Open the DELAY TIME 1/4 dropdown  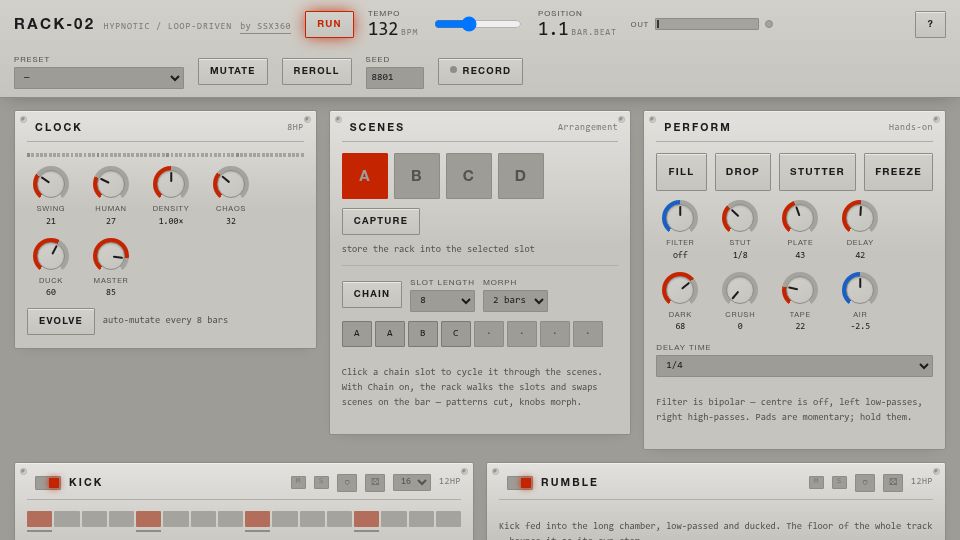pos(794,366)
